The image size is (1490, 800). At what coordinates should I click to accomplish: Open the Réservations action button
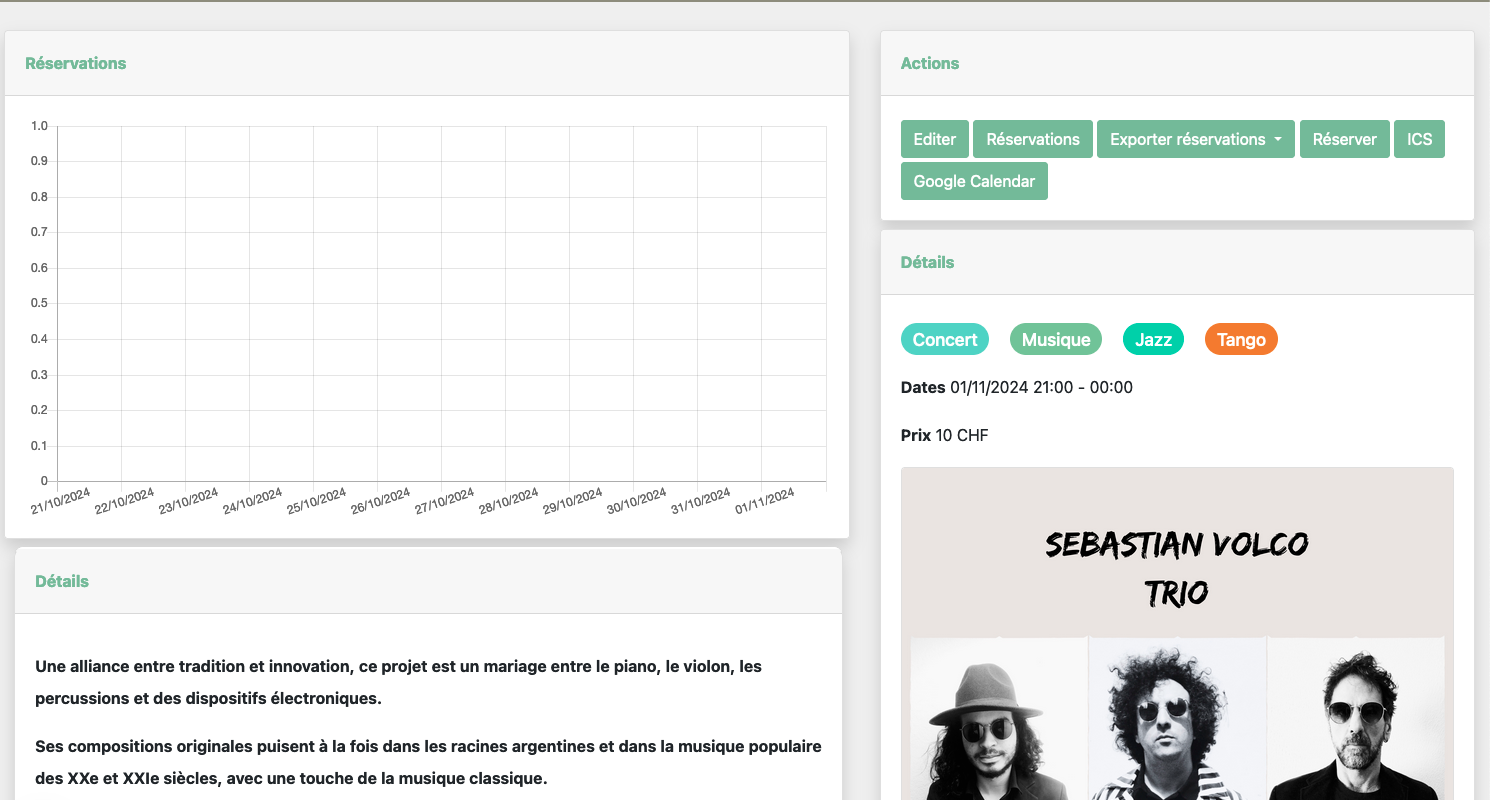coord(1032,139)
